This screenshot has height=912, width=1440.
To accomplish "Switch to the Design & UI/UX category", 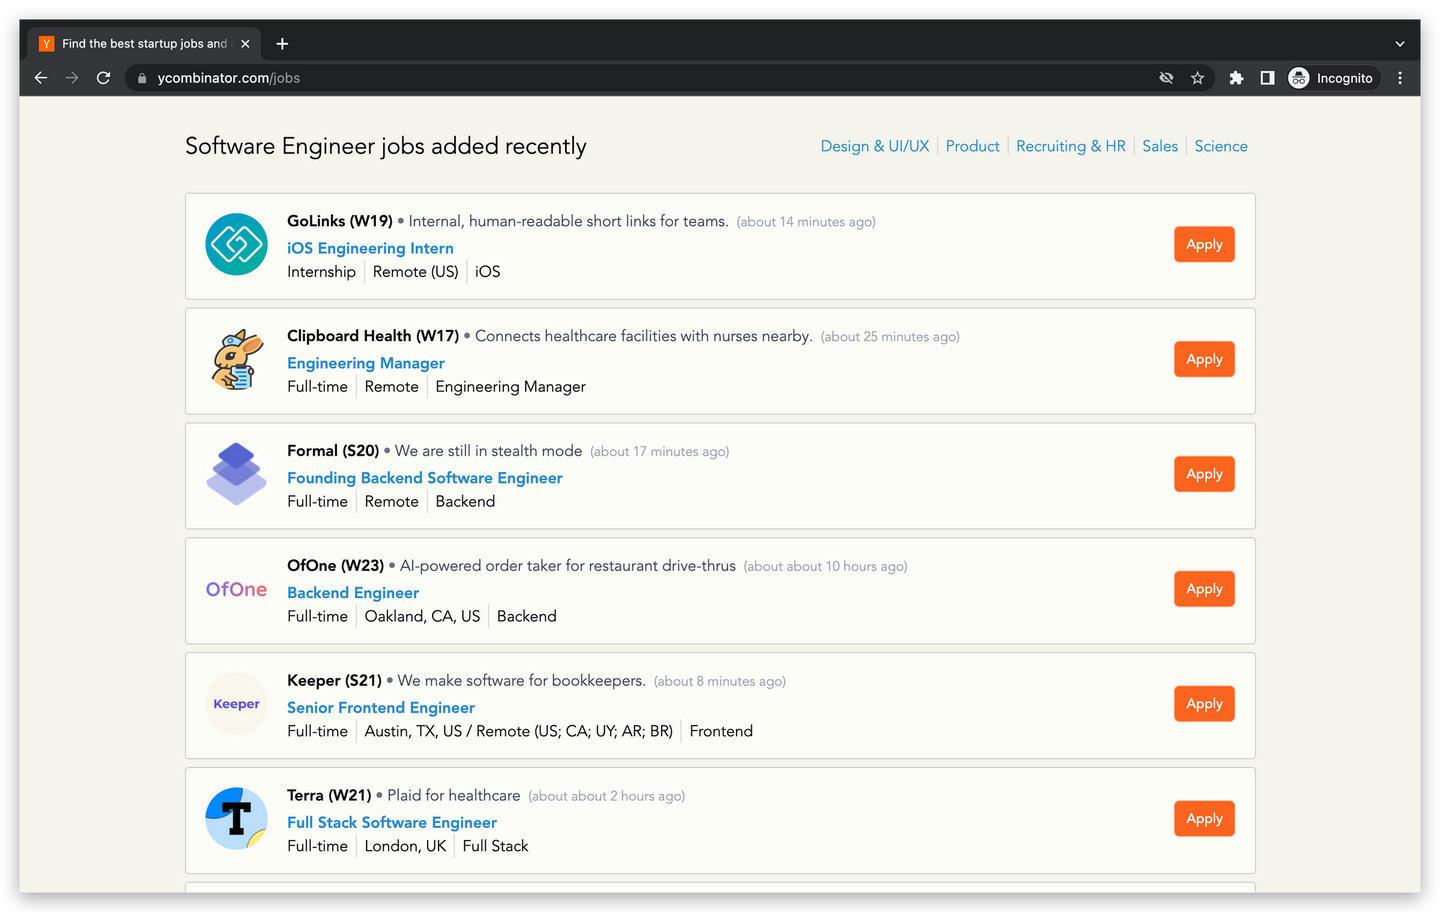I will tap(874, 146).
